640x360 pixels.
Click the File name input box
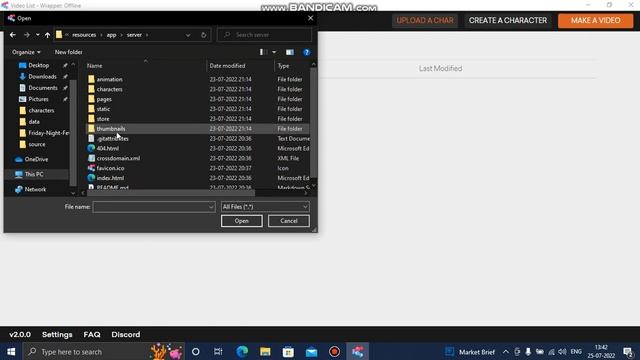pos(150,207)
